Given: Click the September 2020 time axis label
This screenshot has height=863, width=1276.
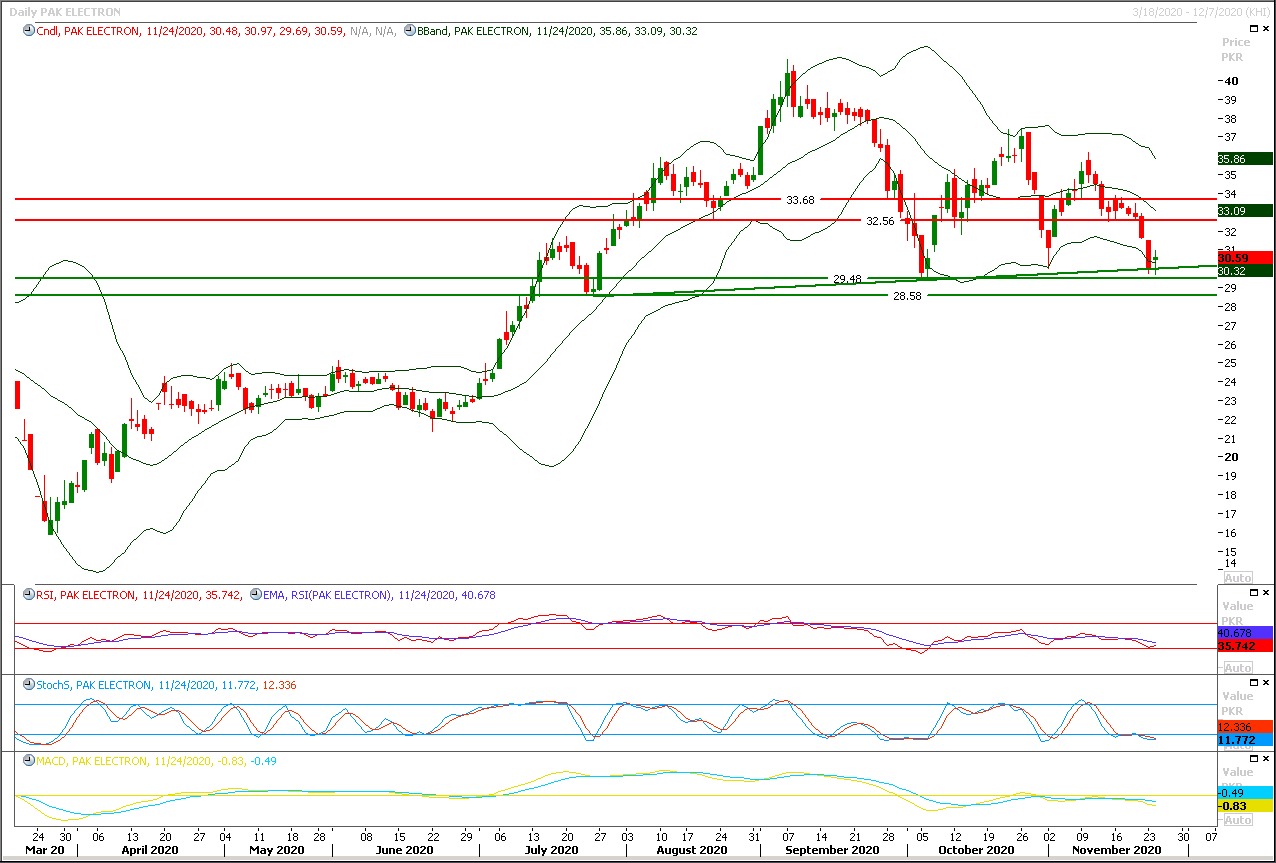Looking at the screenshot, I should tap(831, 849).
